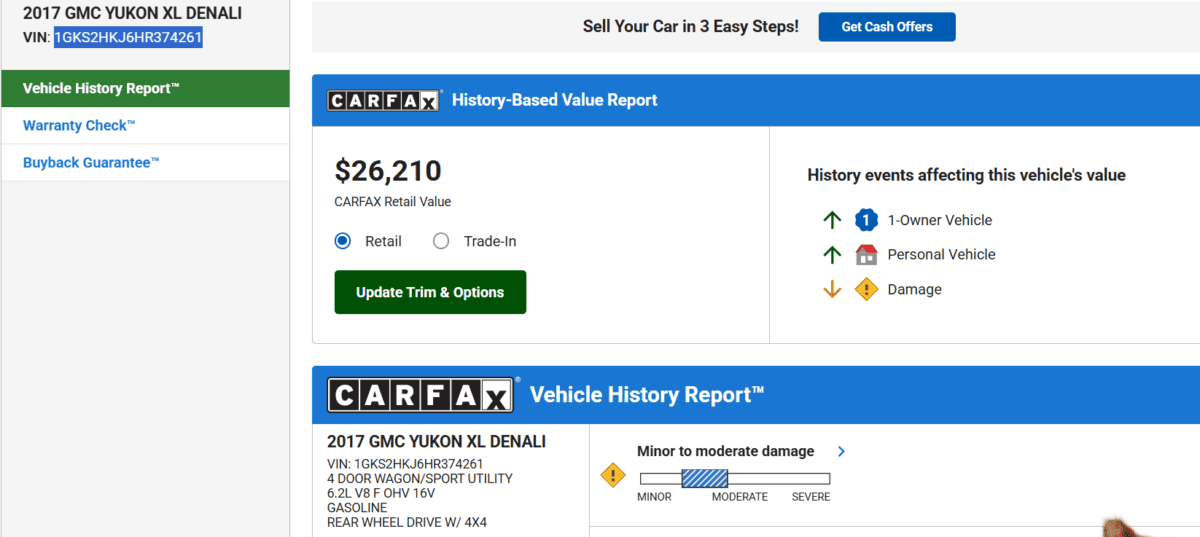
Task: Click the Minor to moderate damage link
Action: click(x=725, y=451)
